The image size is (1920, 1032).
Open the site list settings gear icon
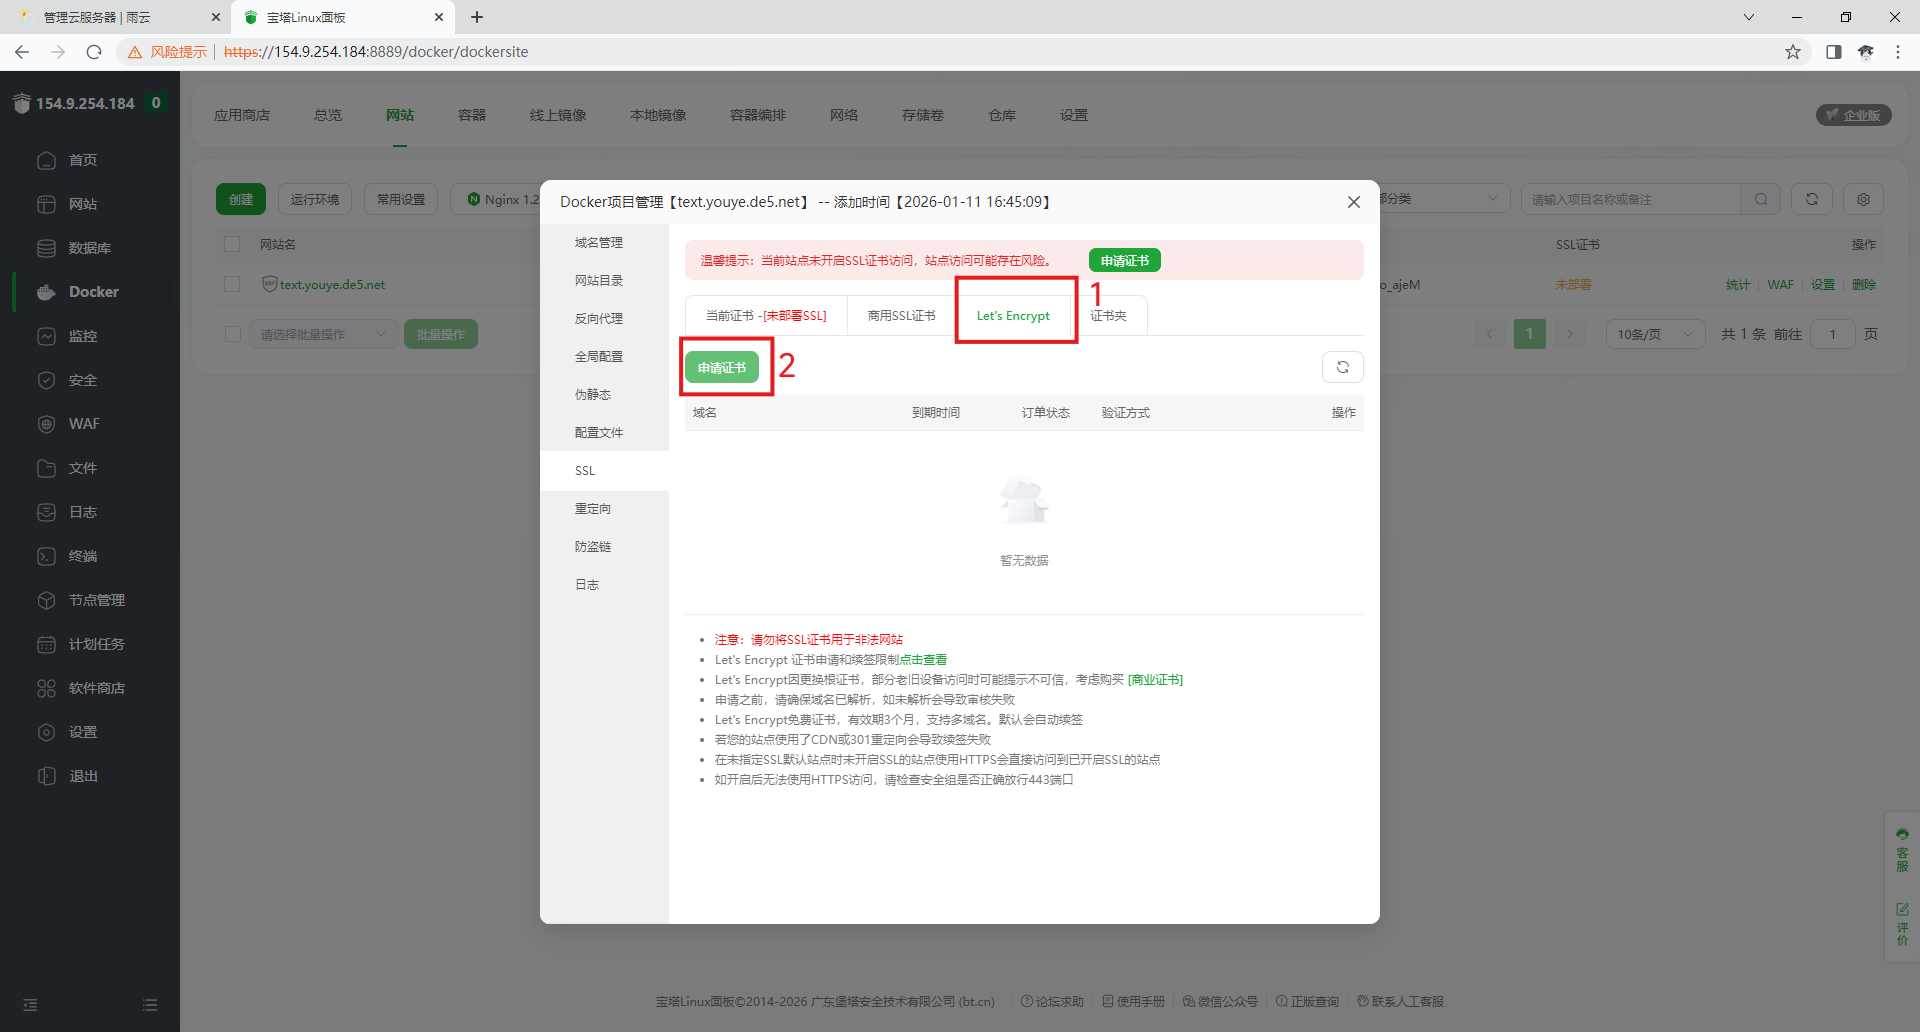1862,199
